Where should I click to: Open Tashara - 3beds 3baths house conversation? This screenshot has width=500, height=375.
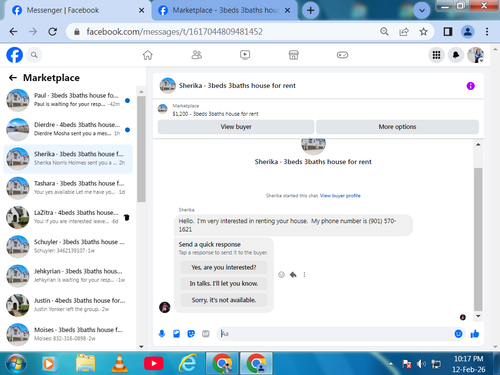[x=68, y=188]
